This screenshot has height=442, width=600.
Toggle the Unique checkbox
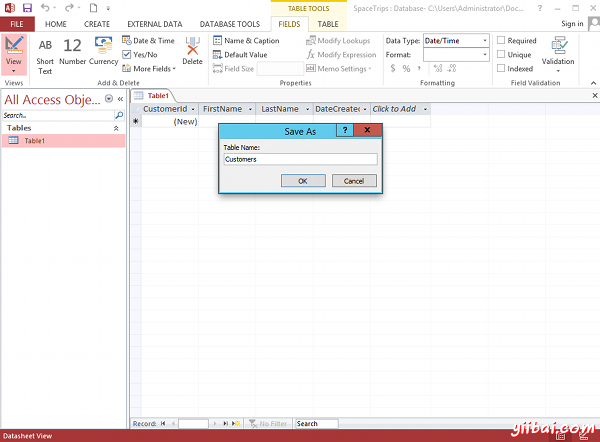pos(501,55)
